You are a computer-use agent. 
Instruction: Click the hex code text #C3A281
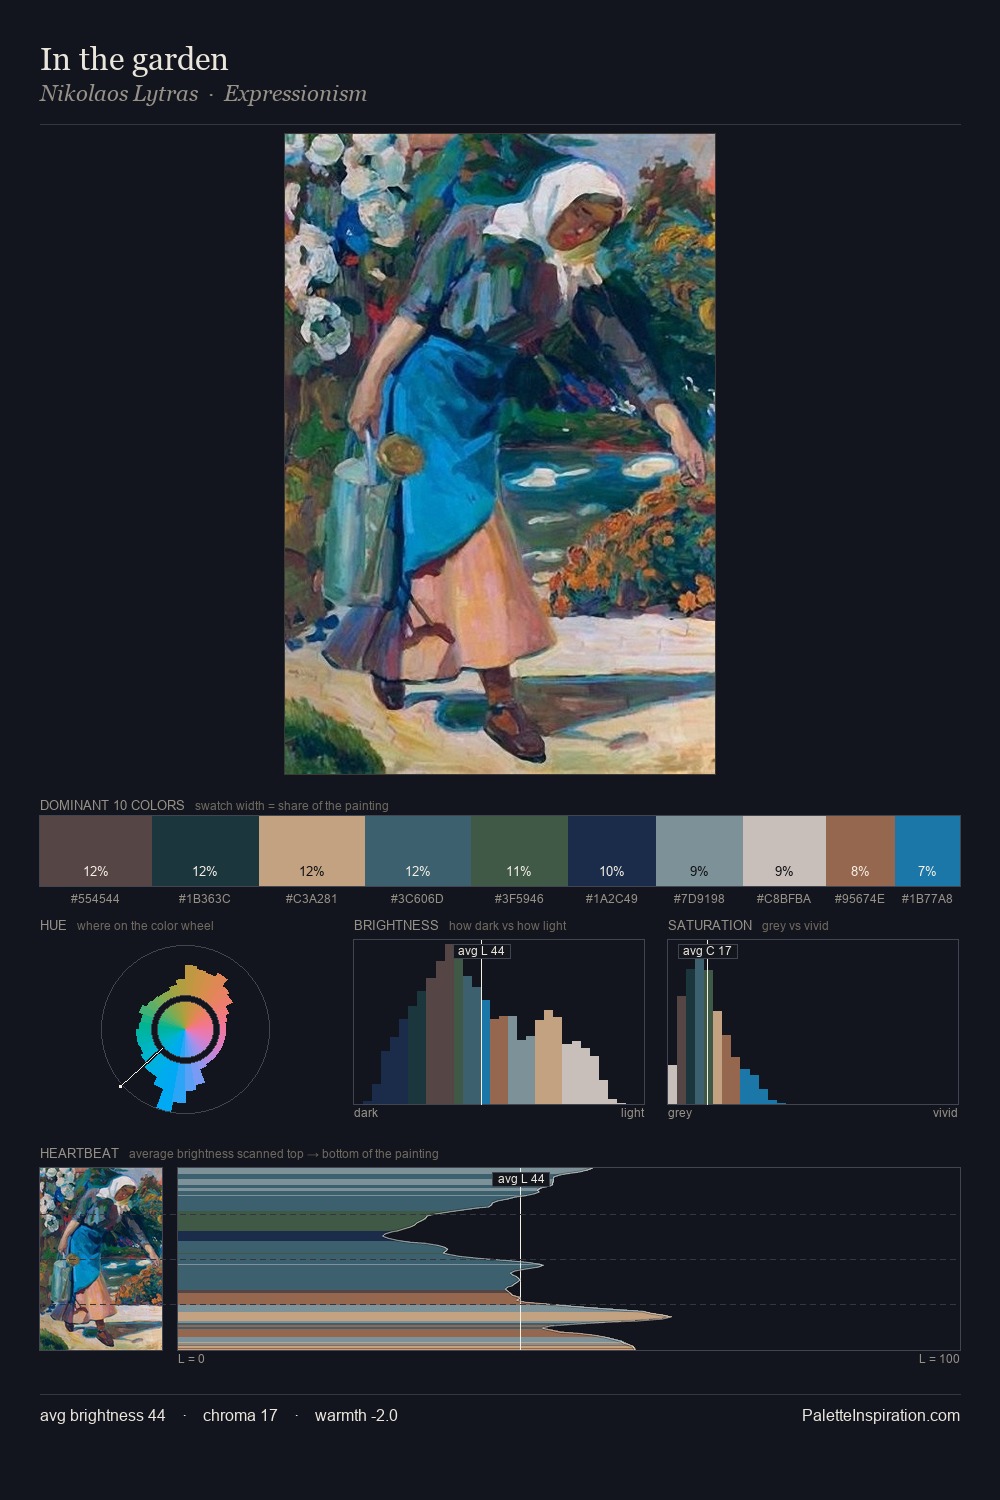(312, 898)
